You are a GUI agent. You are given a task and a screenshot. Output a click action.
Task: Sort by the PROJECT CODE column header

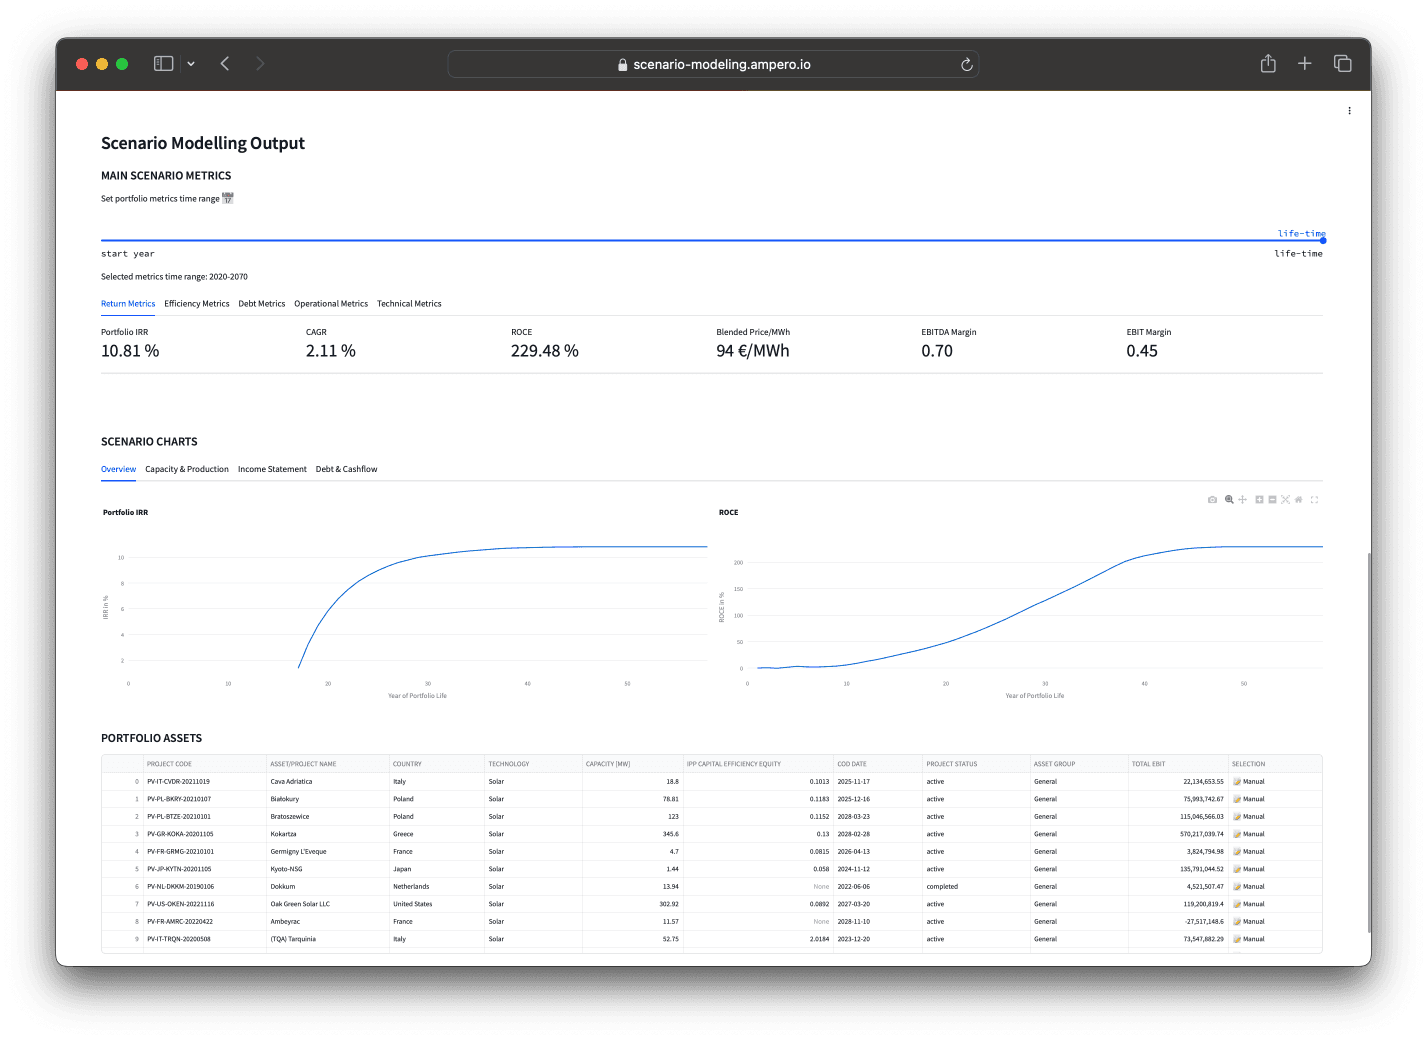click(206, 764)
